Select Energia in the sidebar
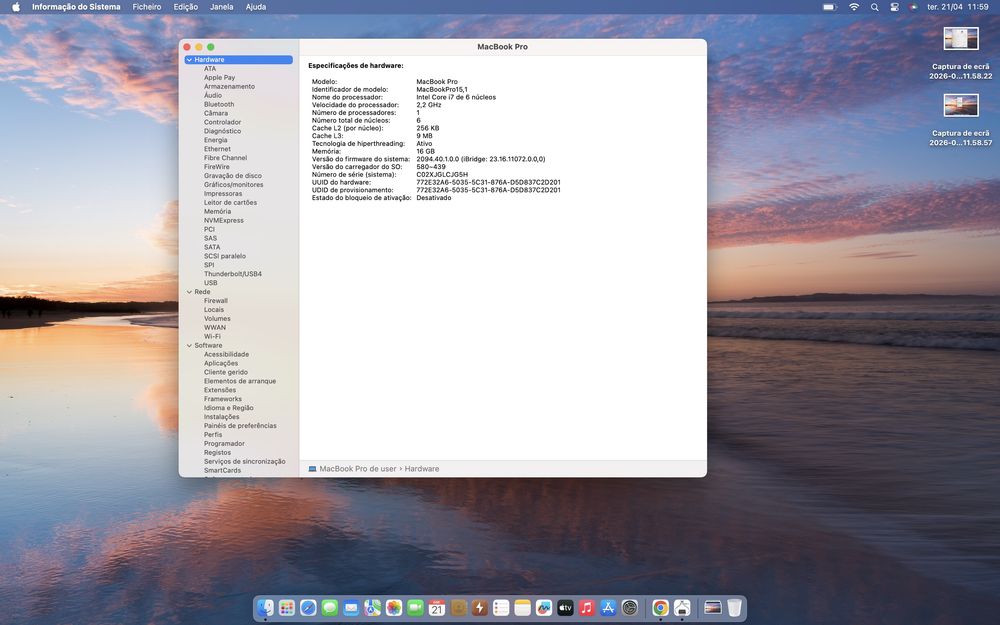 (216, 140)
